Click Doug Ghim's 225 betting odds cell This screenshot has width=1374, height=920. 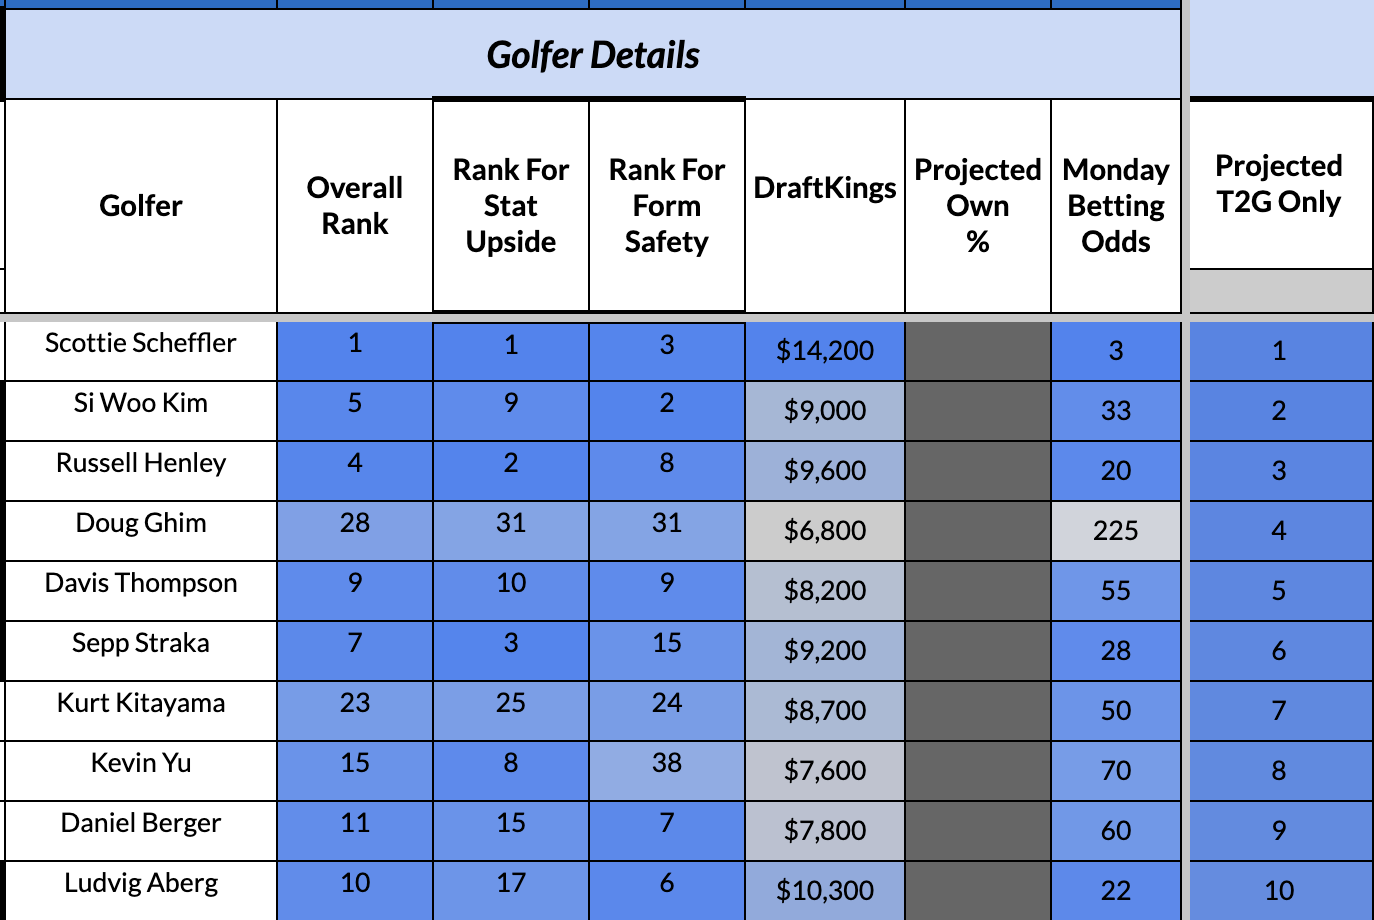click(1116, 531)
